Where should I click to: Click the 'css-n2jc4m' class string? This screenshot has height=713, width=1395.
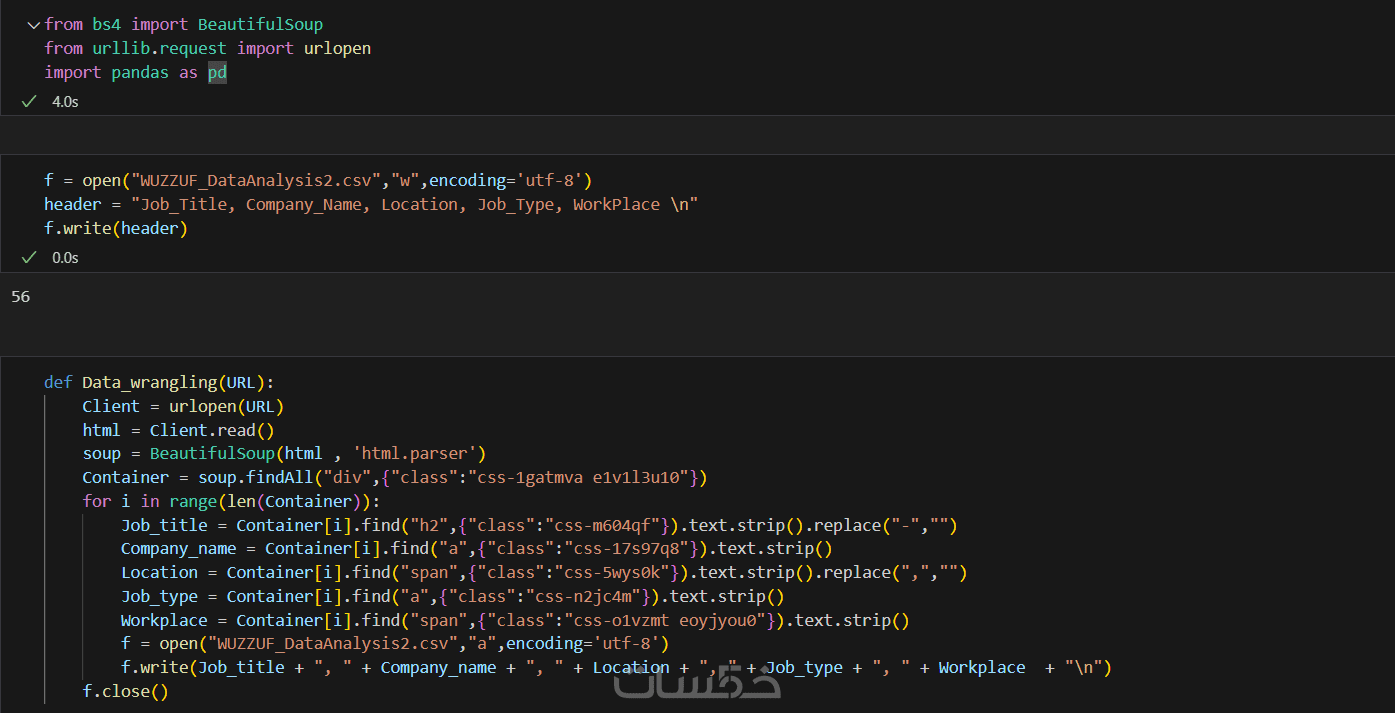pos(583,596)
